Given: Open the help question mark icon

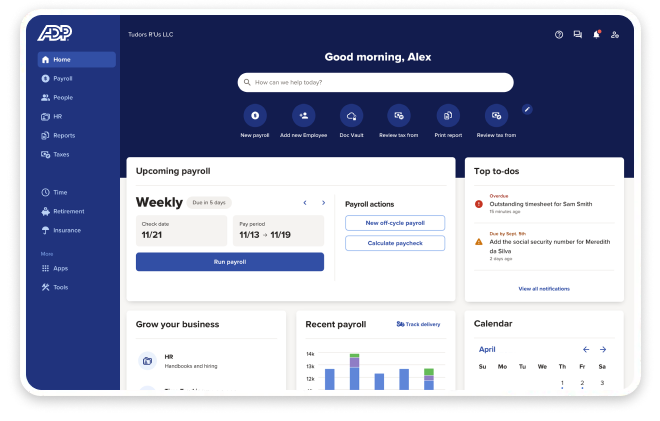Looking at the screenshot, I should [x=559, y=34].
